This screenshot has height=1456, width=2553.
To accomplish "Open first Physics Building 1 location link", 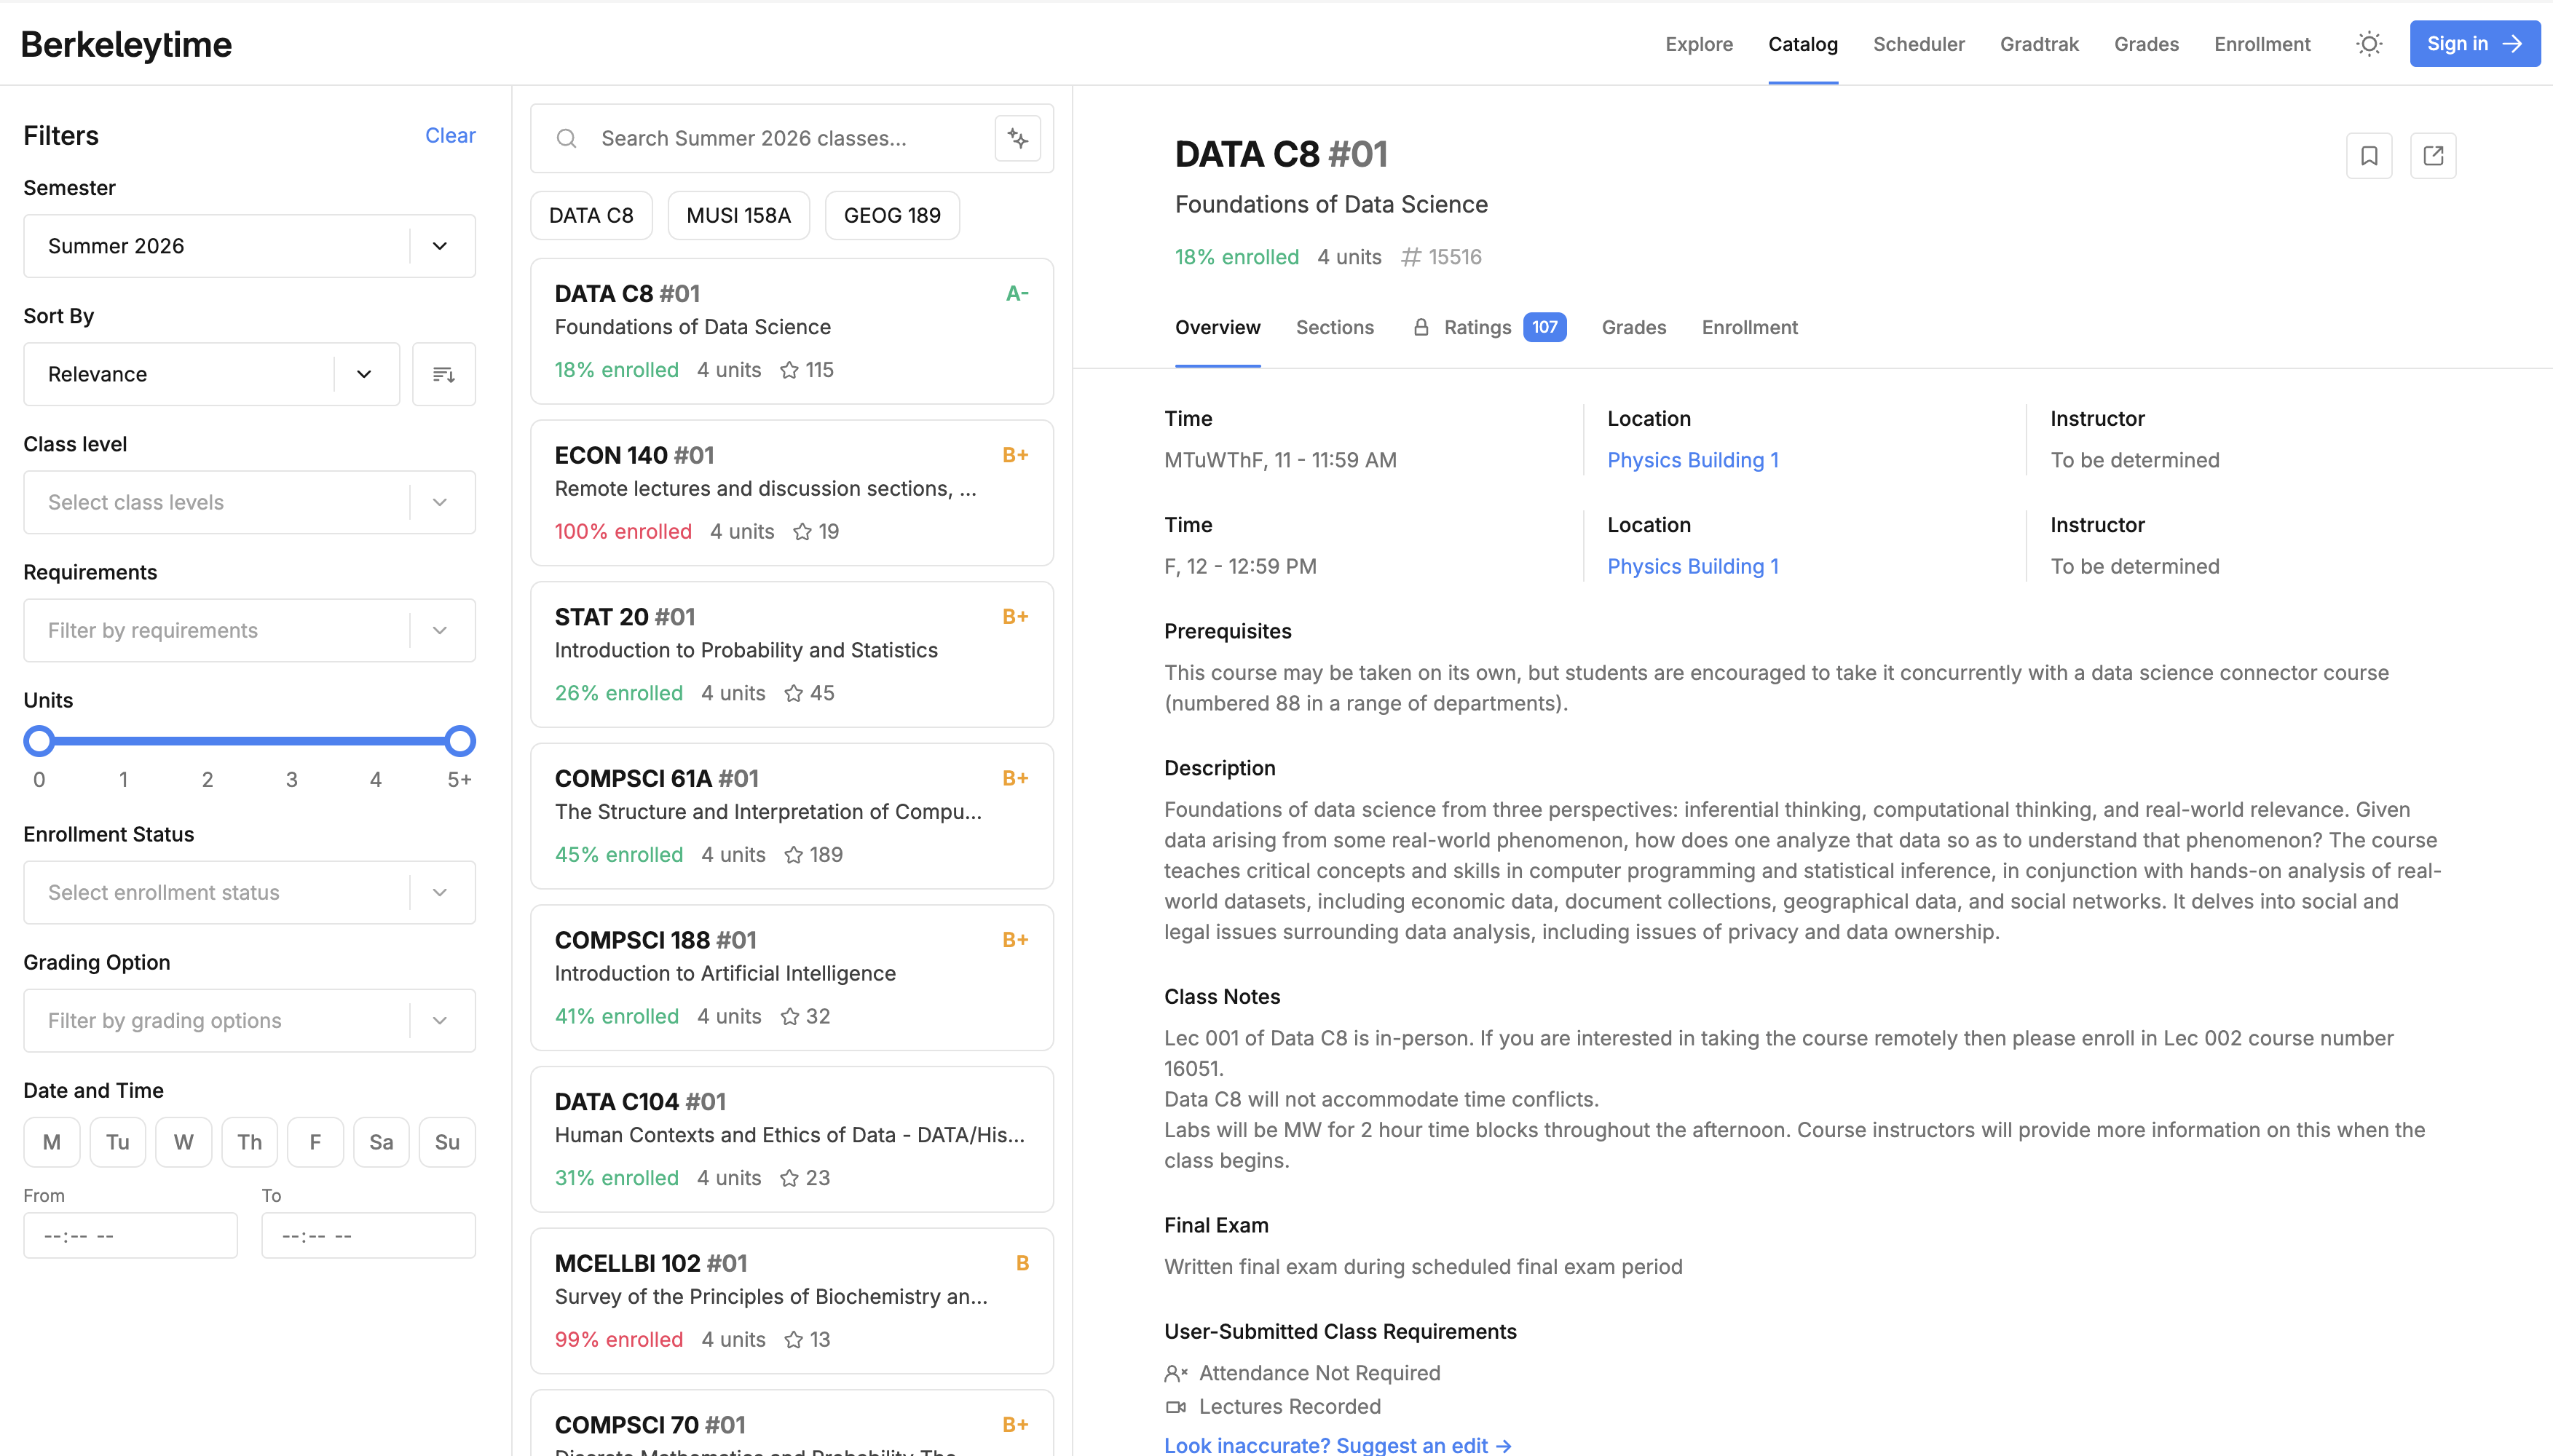I will [x=1693, y=460].
